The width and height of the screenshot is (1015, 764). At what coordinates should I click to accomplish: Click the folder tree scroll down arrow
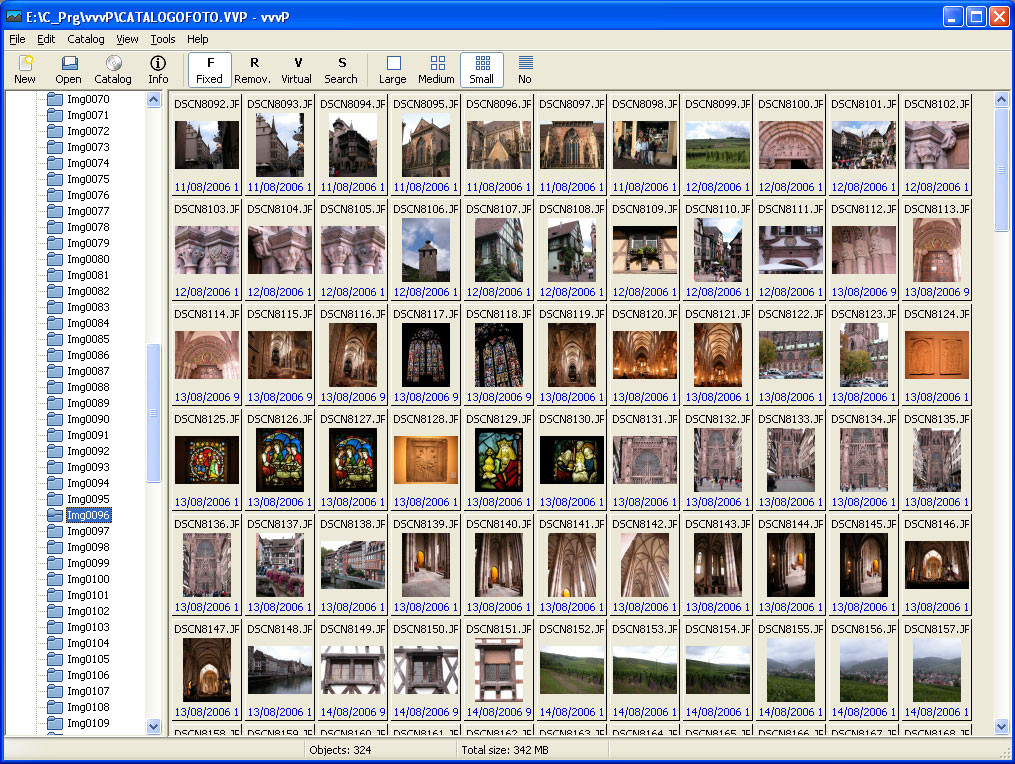(153, 726)
